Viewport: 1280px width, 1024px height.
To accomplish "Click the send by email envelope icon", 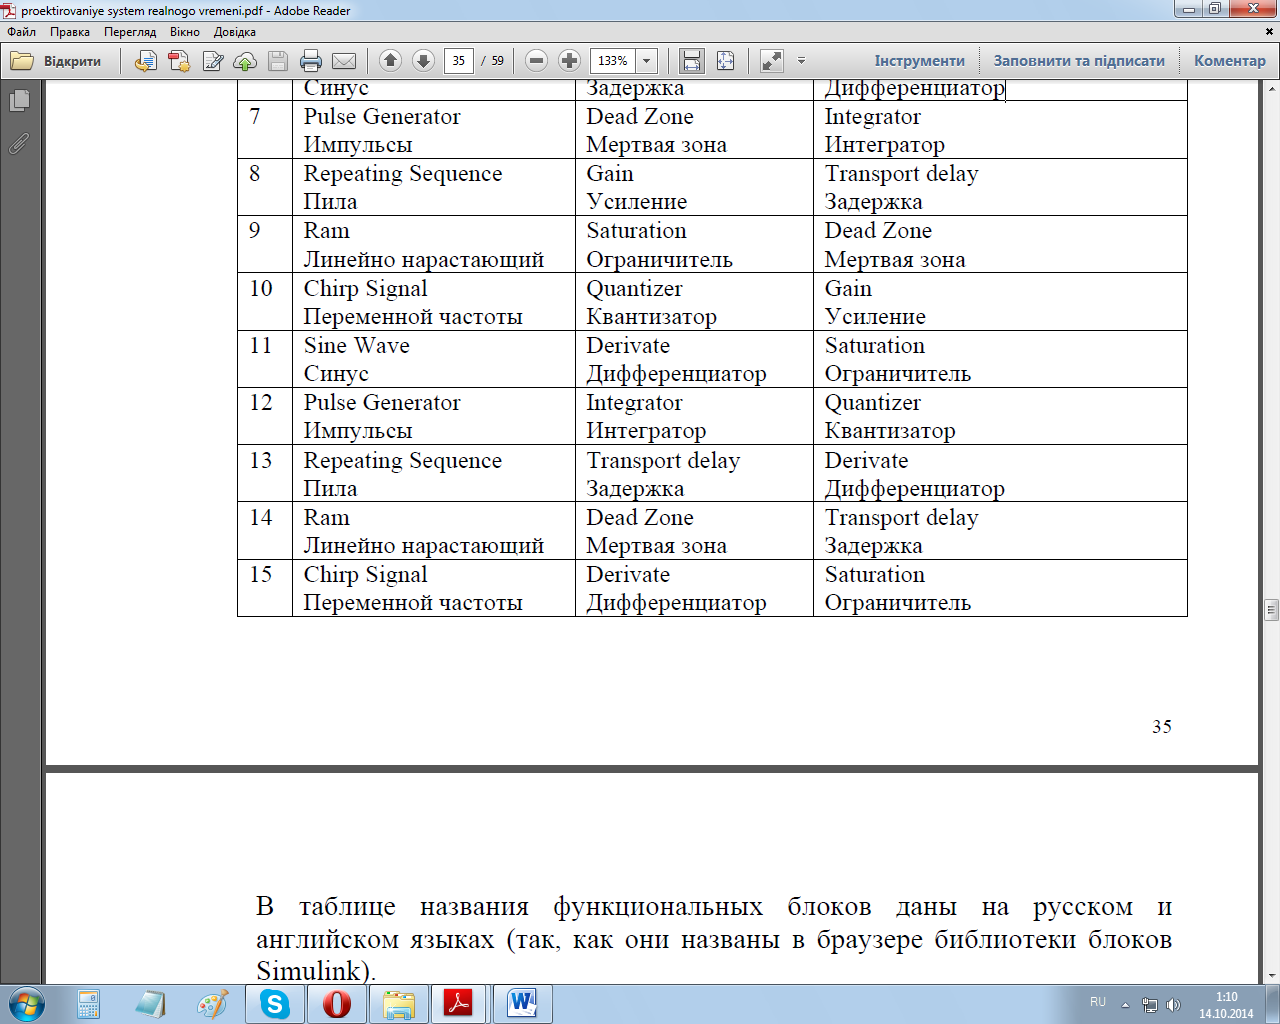I will click(344, 61).
